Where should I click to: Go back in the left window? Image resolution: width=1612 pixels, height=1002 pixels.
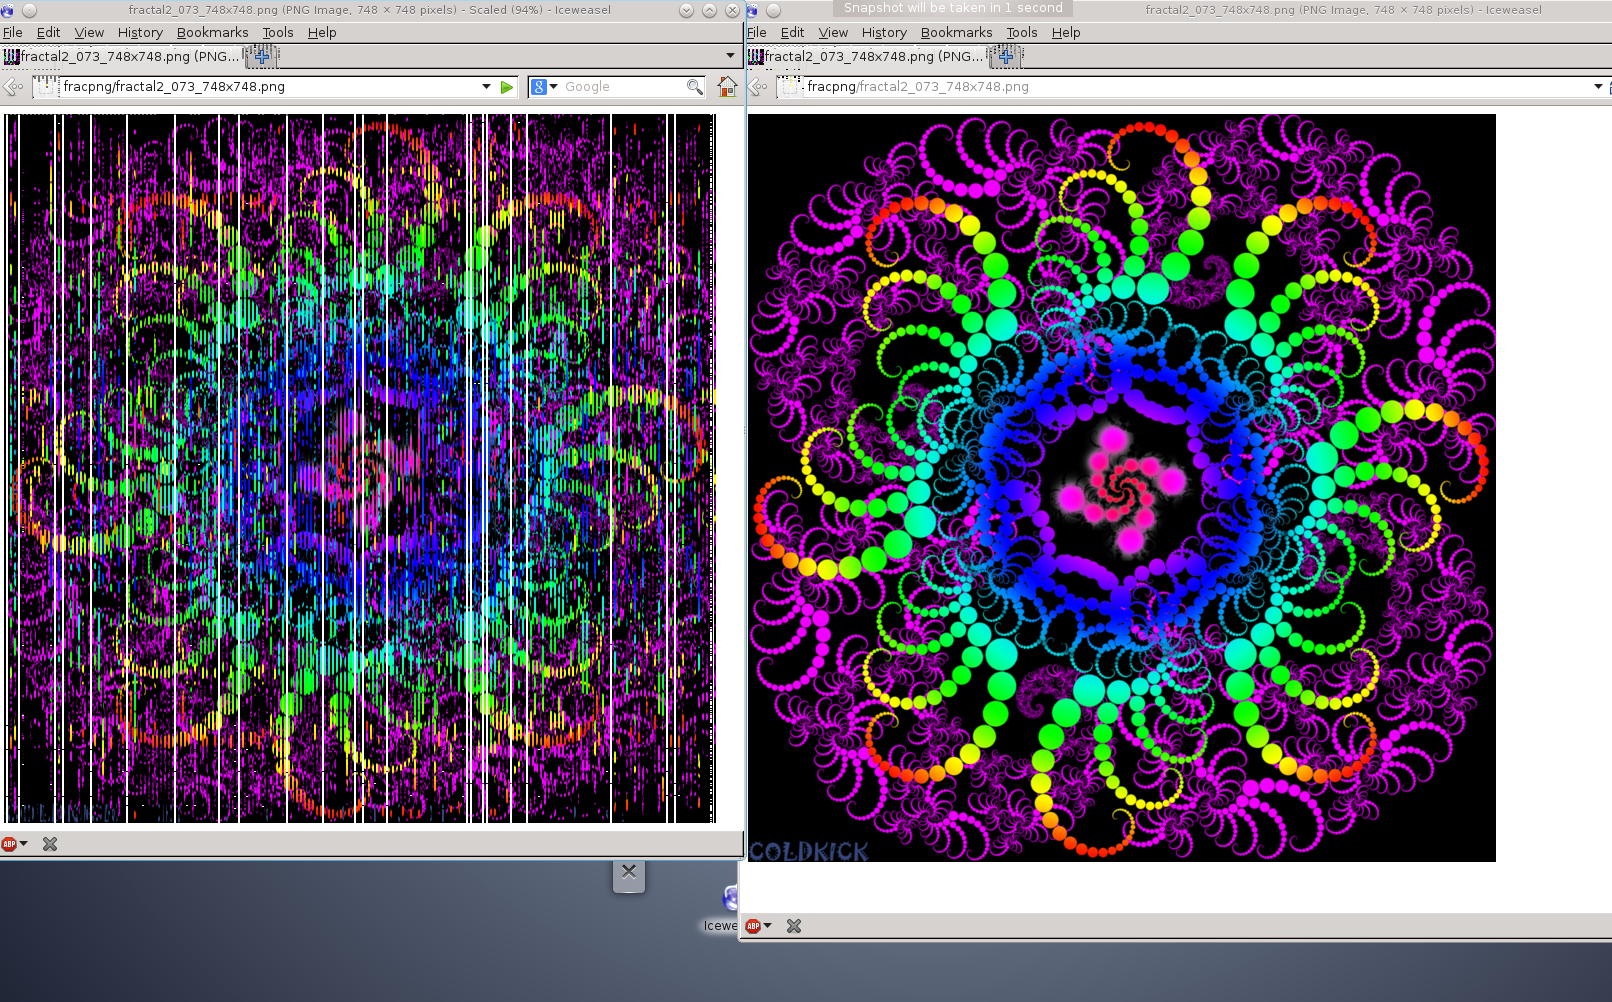[x=13, y=87]
